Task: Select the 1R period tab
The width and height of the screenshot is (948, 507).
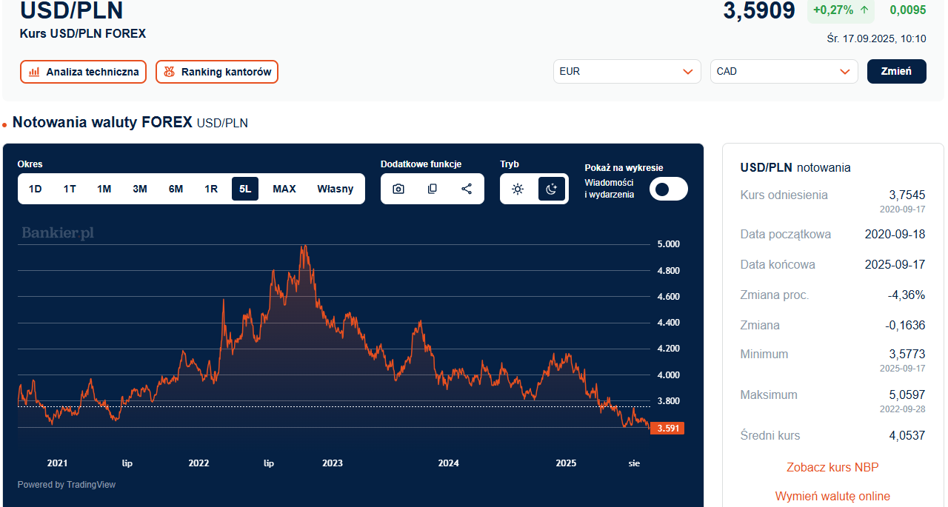Action: [210, 189]
